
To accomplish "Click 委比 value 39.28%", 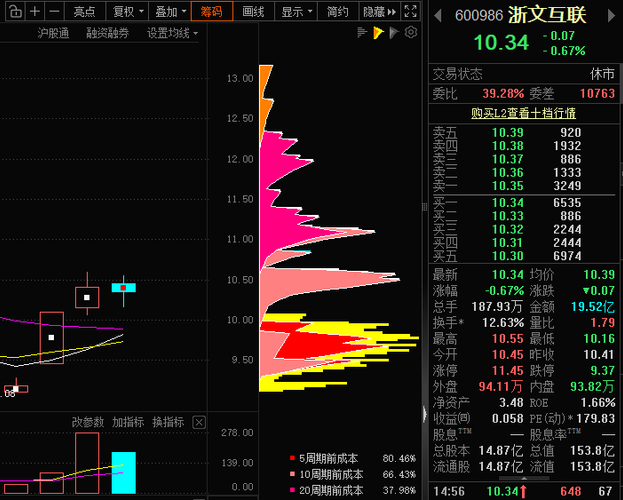I will tap(503, 94).
